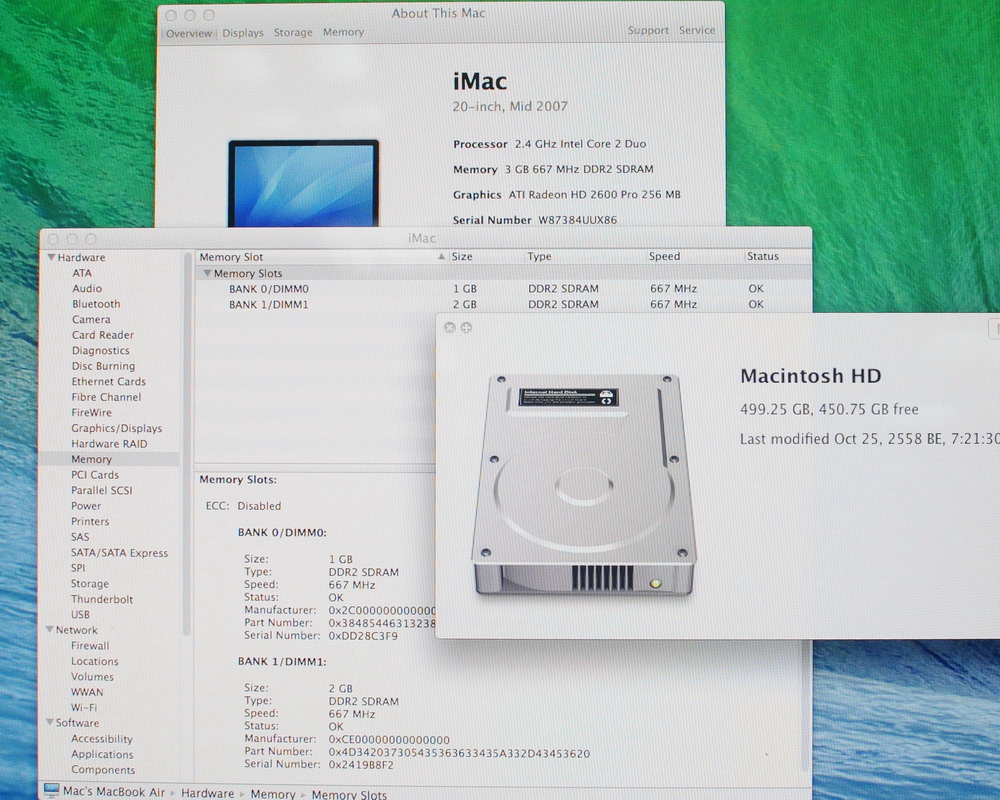Select USB in the sidebar
The image size is (1000, 800).
pos(80,614)
